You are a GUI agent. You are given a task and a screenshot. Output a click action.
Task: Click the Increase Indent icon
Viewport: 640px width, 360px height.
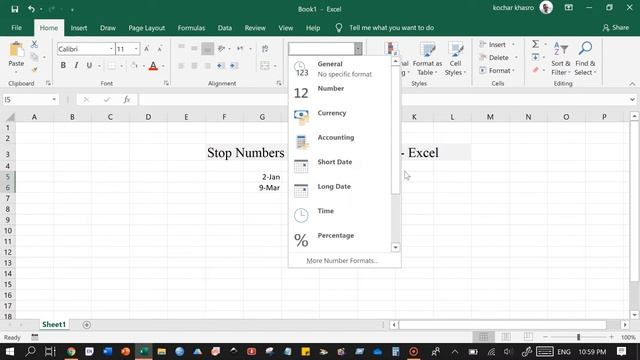pos(234,66)
